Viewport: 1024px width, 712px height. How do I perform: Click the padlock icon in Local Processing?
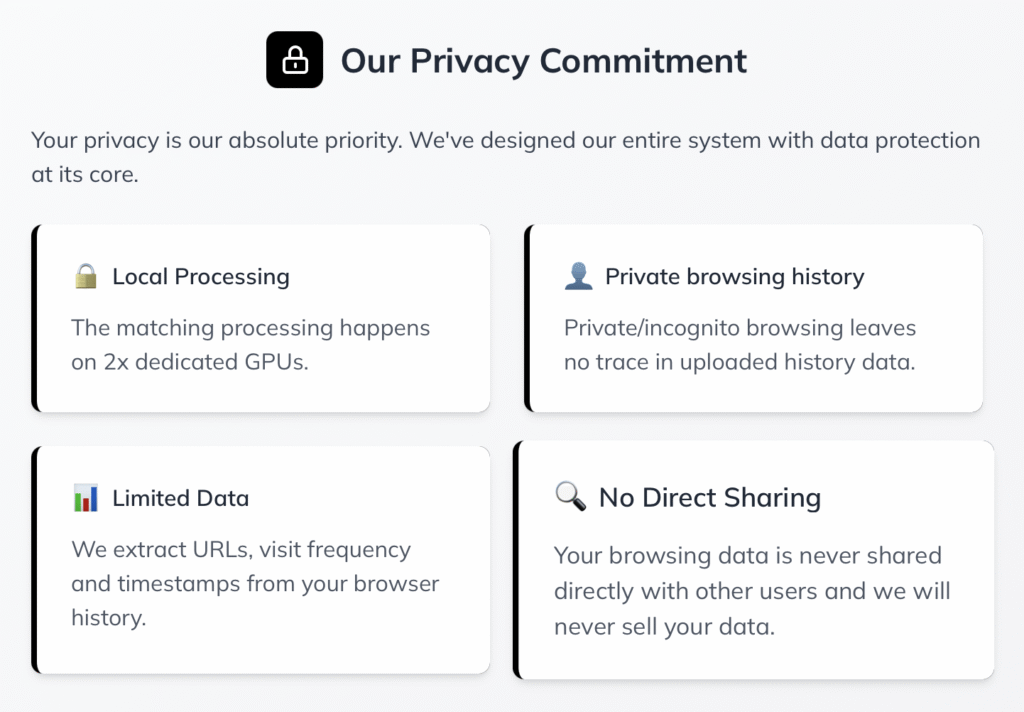pos(86,277)
